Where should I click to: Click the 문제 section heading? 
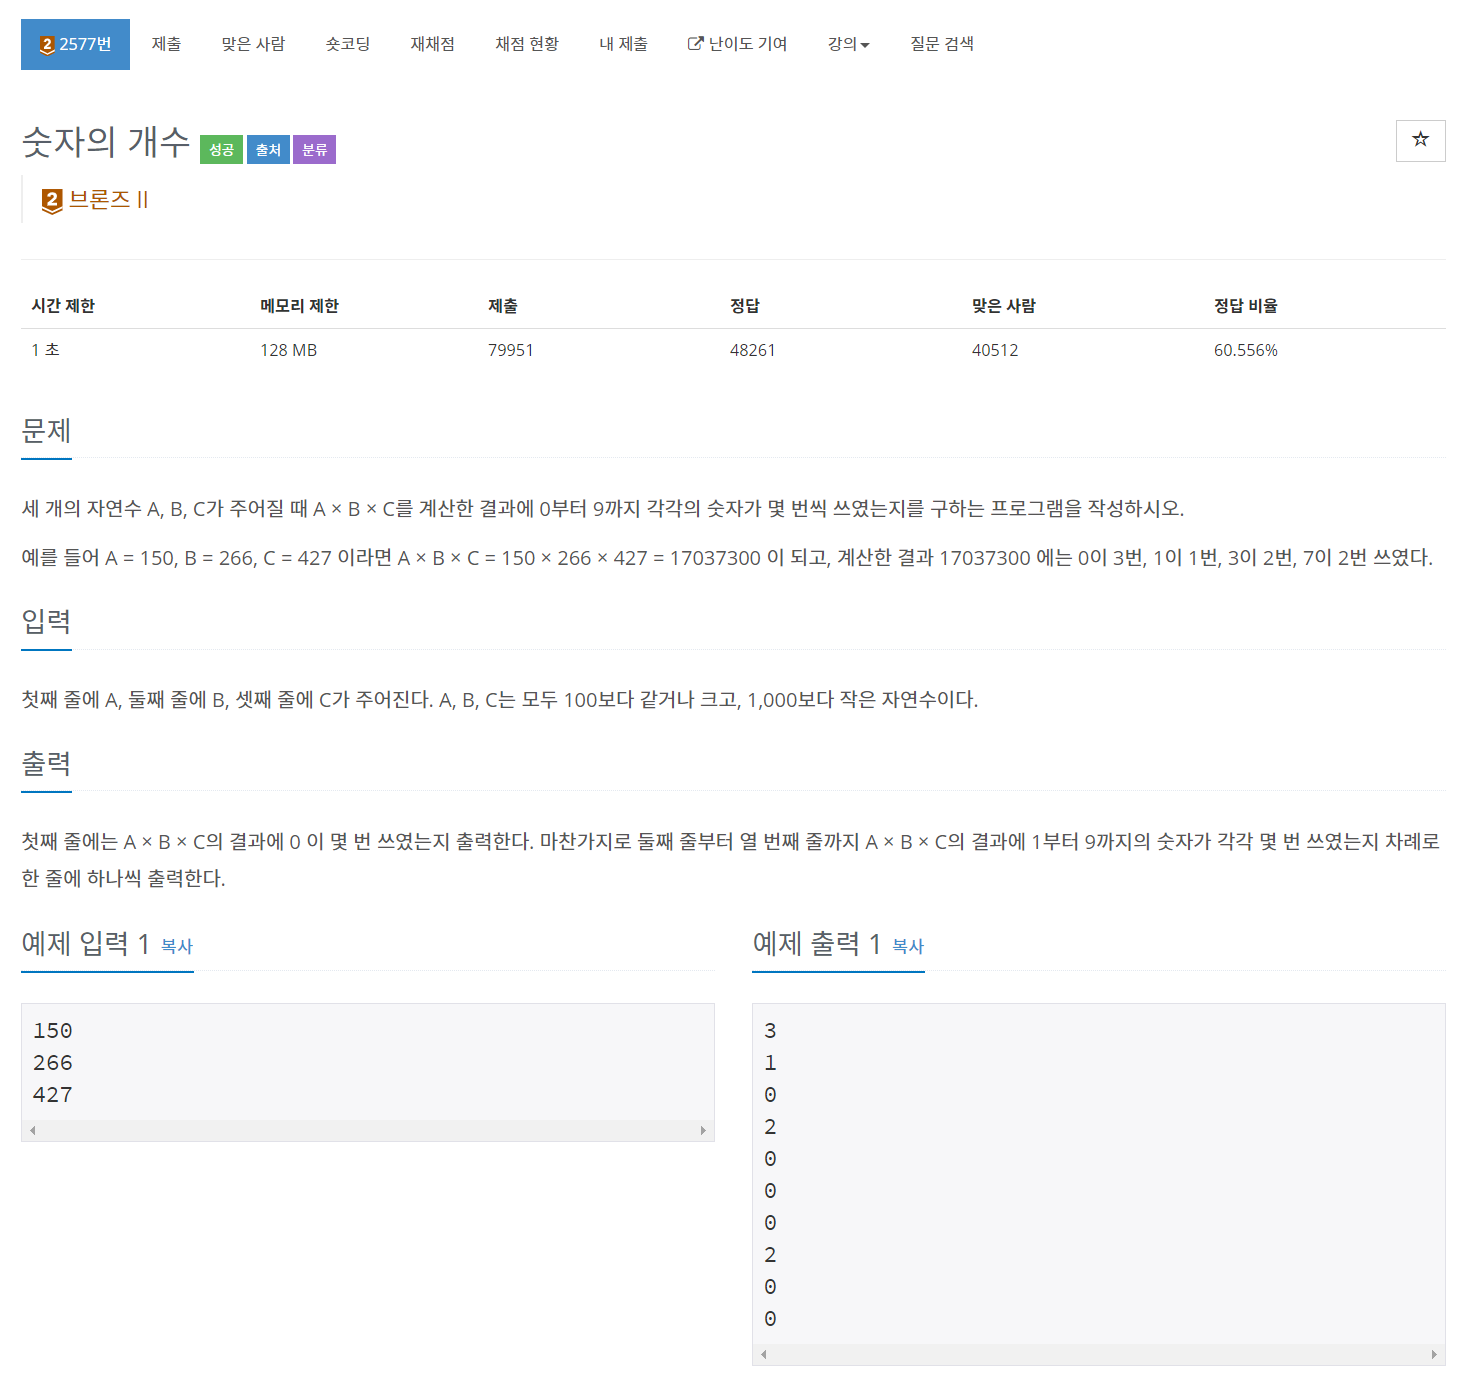pyautogui.click(x=46, y=431)
